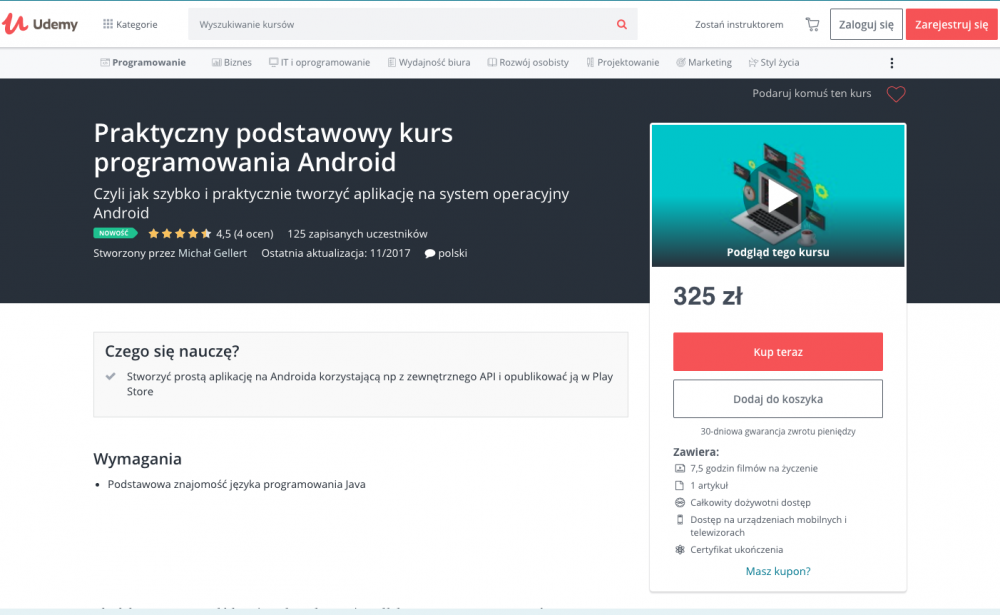This screenshot has height=615, width=1000.
Task: Add course to wishlist heart icon
Action: 896,94
